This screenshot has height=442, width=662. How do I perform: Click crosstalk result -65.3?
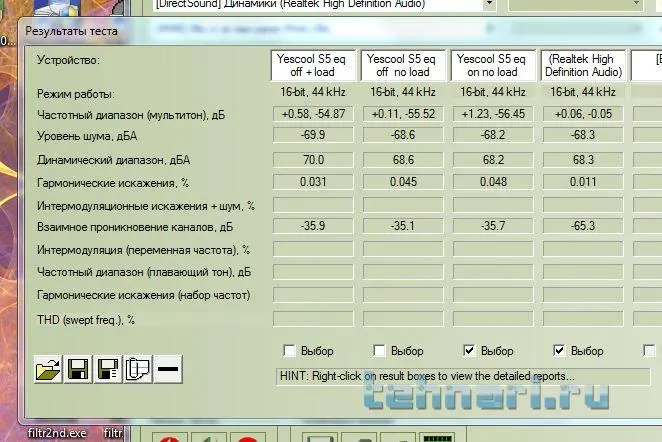583,226
